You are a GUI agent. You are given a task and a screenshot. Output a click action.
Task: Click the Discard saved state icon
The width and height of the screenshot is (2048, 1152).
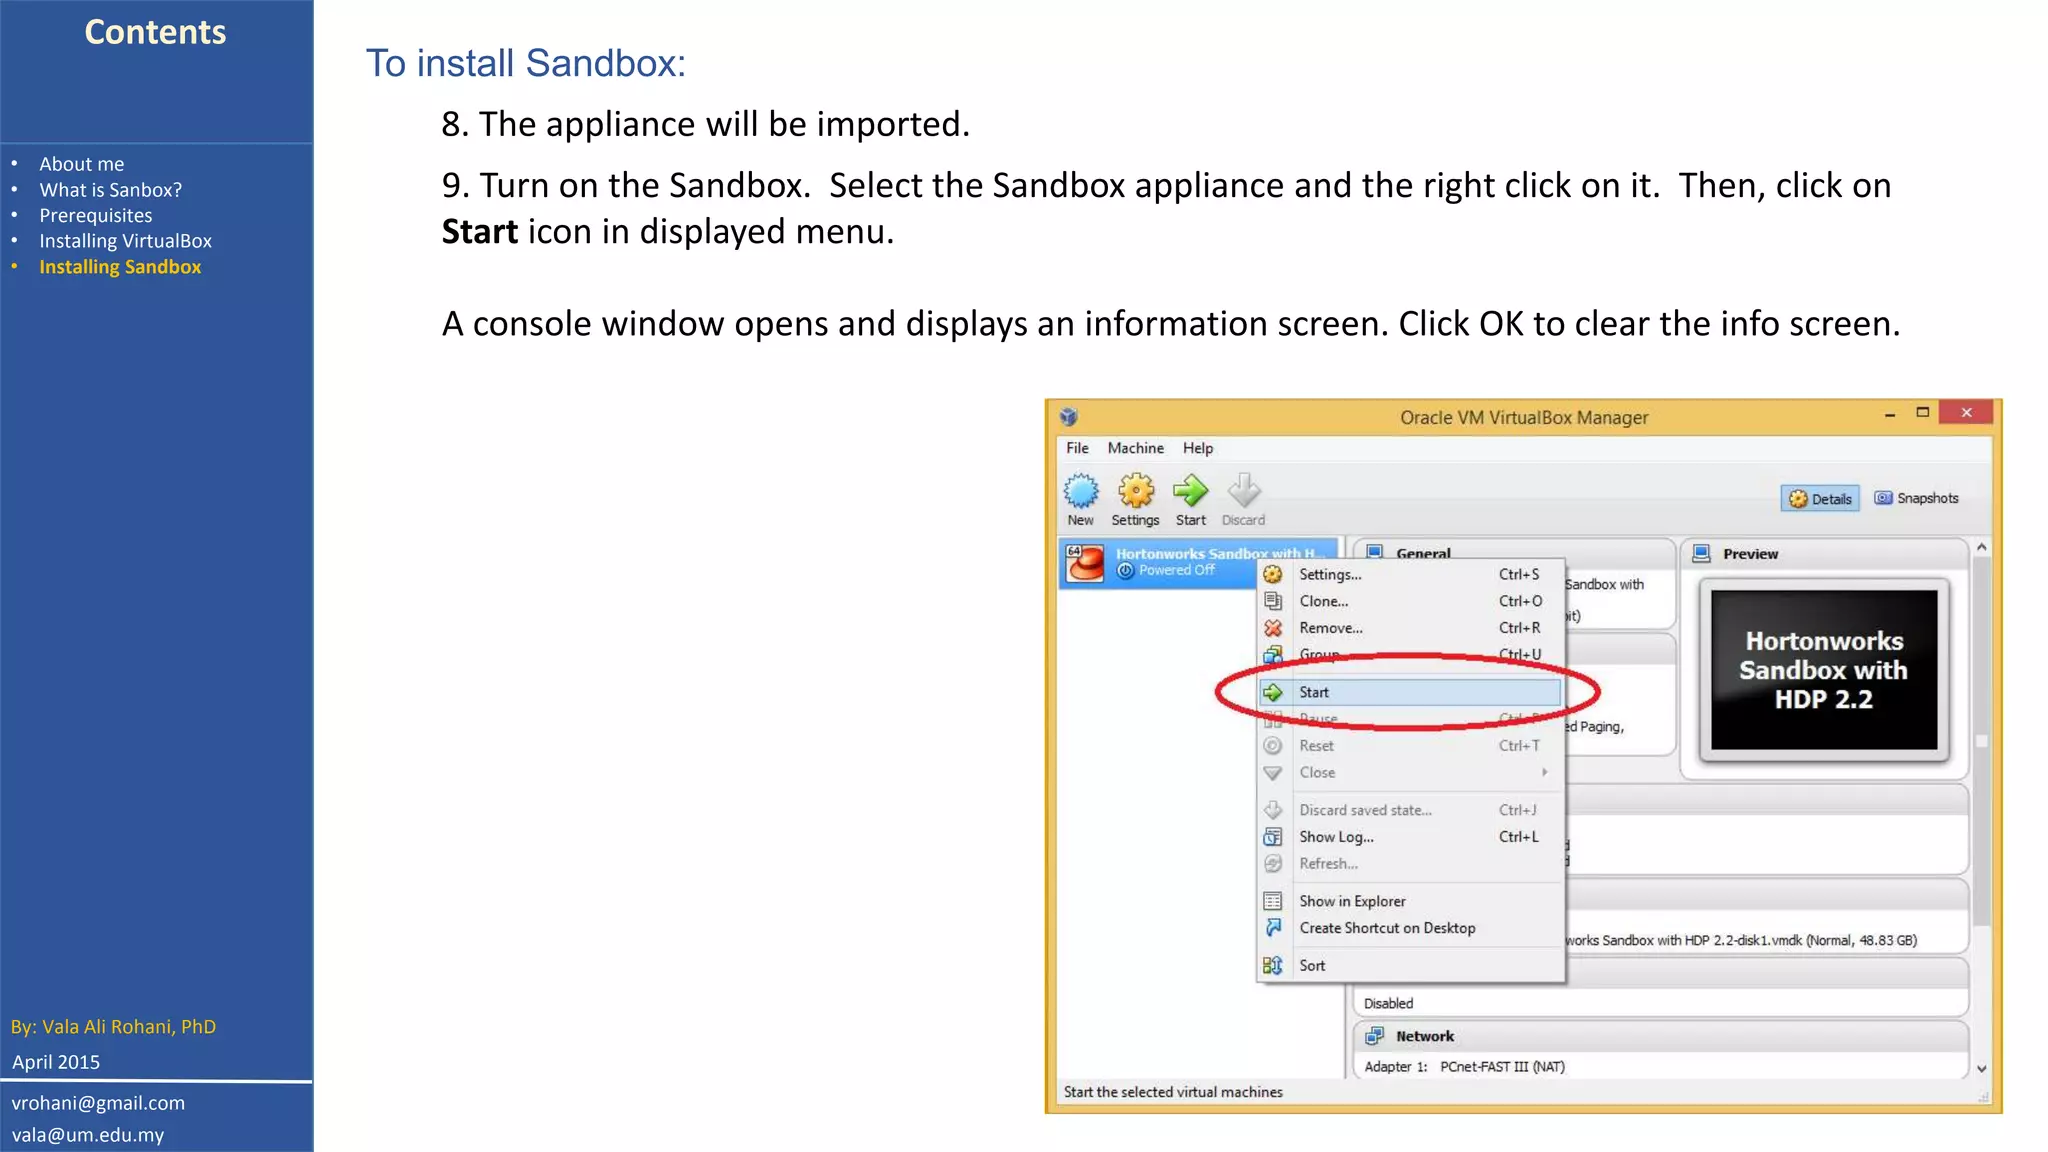point(1272,810)
